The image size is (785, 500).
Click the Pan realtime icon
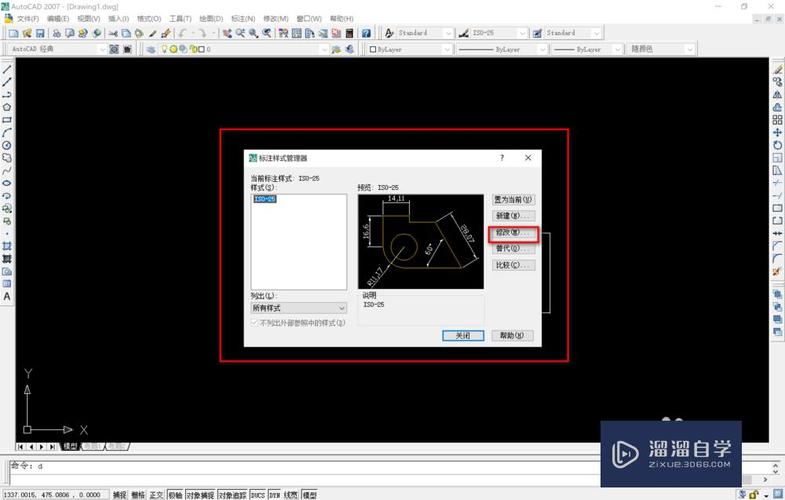coord(227,33)
